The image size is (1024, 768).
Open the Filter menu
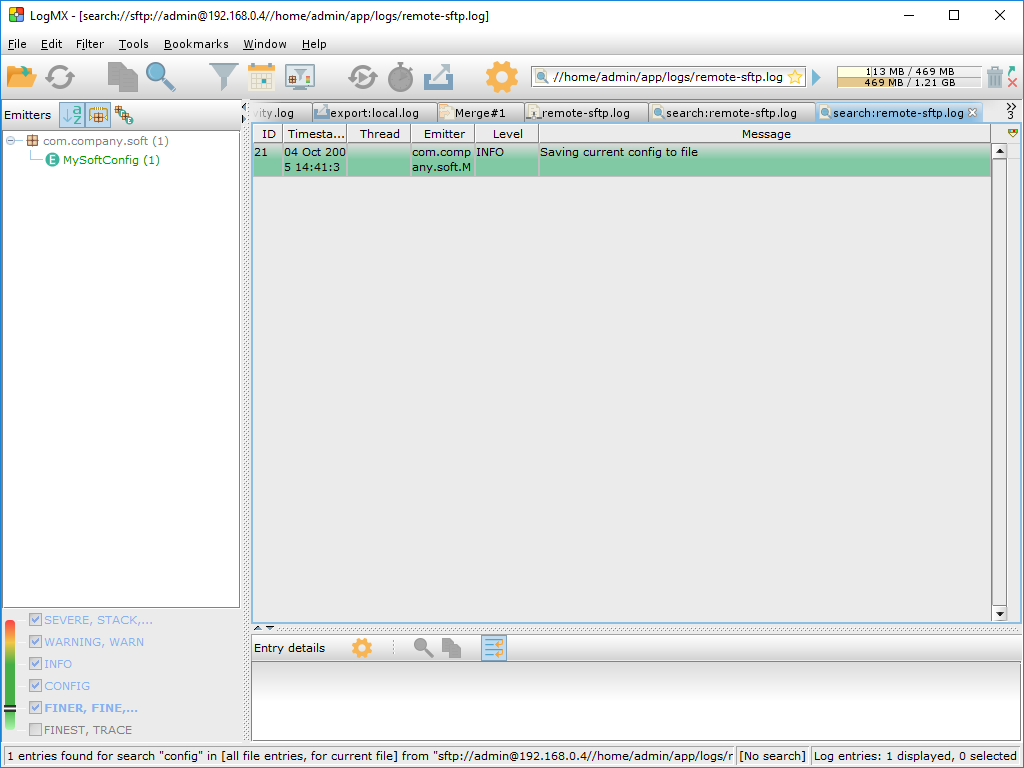[x=89, y=44]
